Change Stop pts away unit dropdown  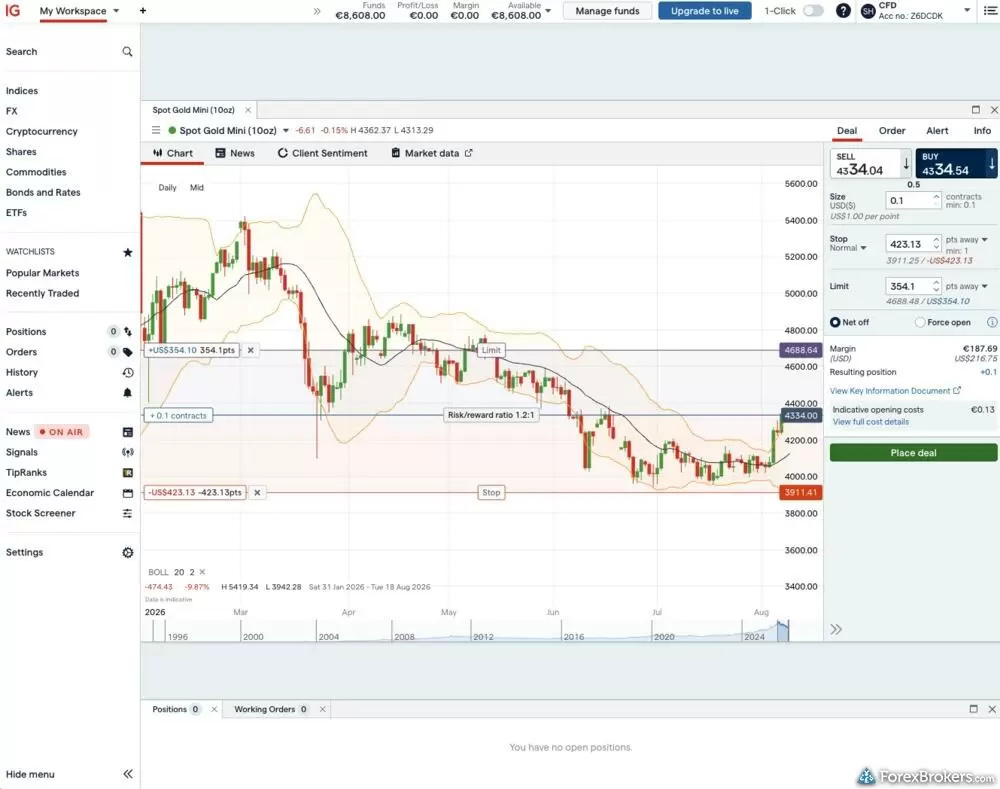pyautogui.click(x=985, y=240)
